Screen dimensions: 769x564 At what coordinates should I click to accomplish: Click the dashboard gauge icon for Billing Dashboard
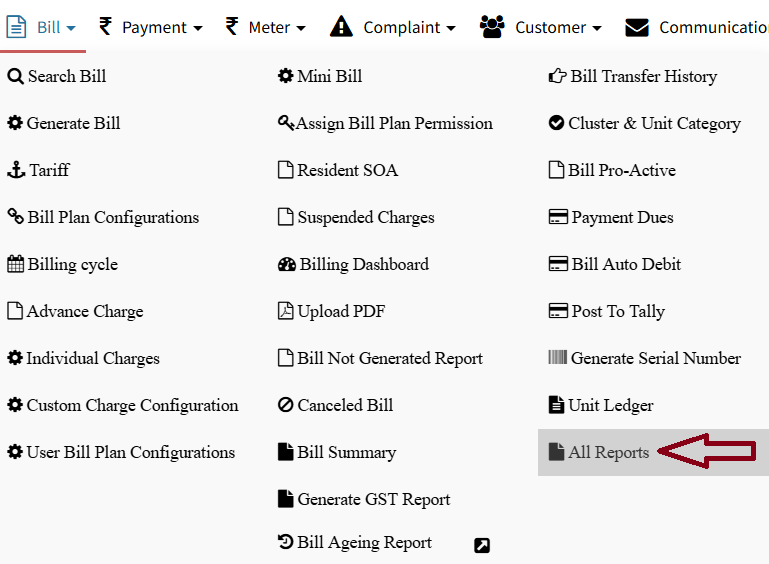pos(286,264)
